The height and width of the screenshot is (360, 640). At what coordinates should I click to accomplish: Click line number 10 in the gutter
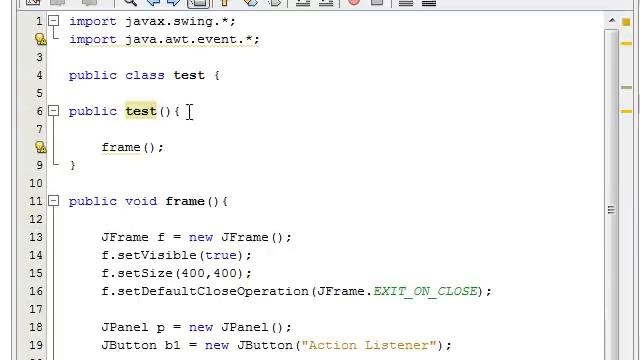36,183
